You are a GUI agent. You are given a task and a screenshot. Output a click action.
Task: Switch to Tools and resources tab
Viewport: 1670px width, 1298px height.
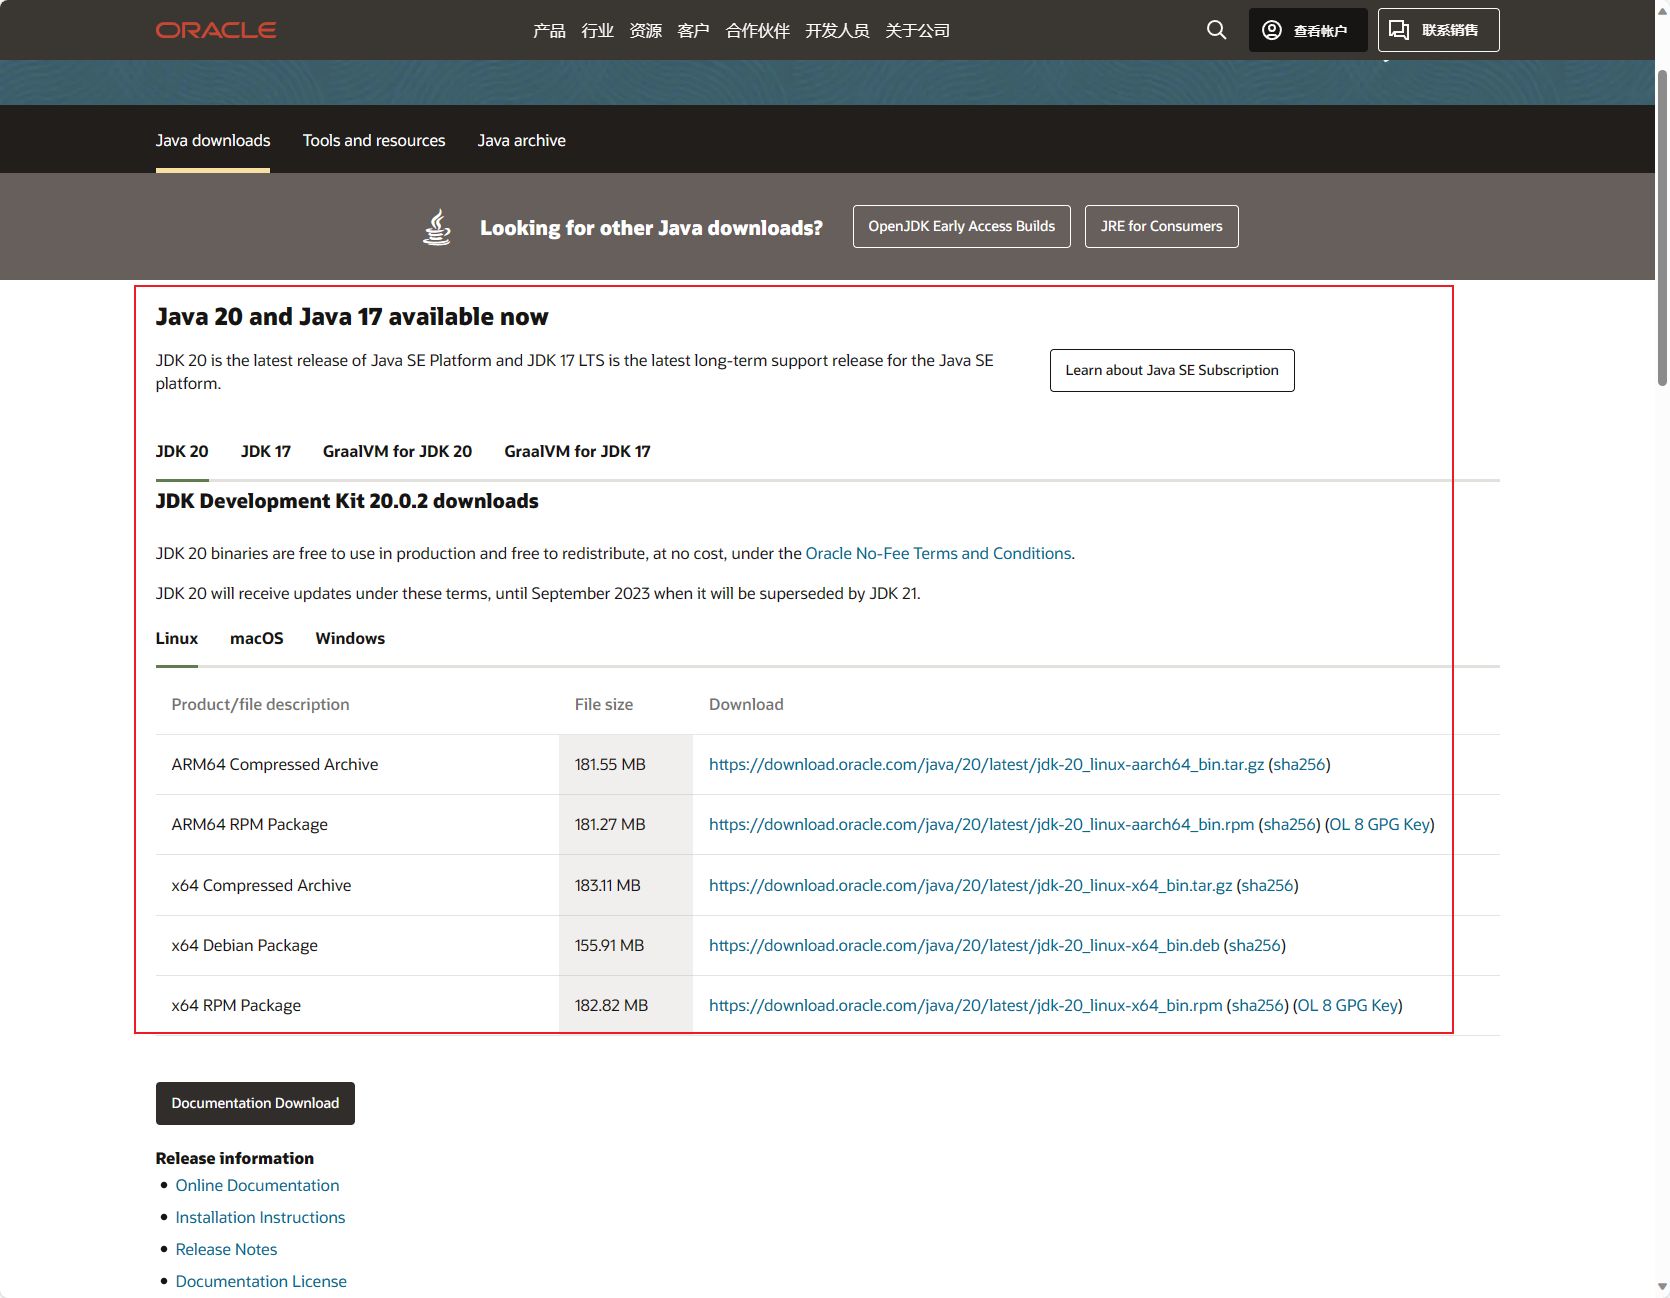click(x=374, y=141)
